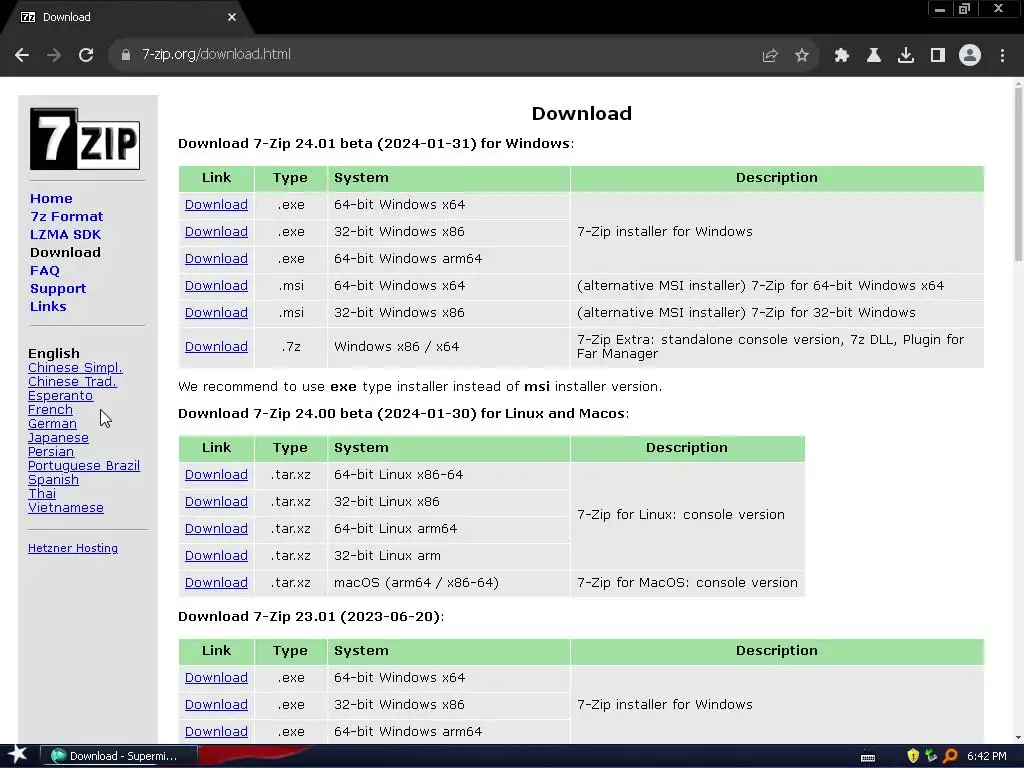Click the scrollbar down arrow
Image resolution: width=1024 pixels, height=768 pixels.
click(x=1018, y=738)
